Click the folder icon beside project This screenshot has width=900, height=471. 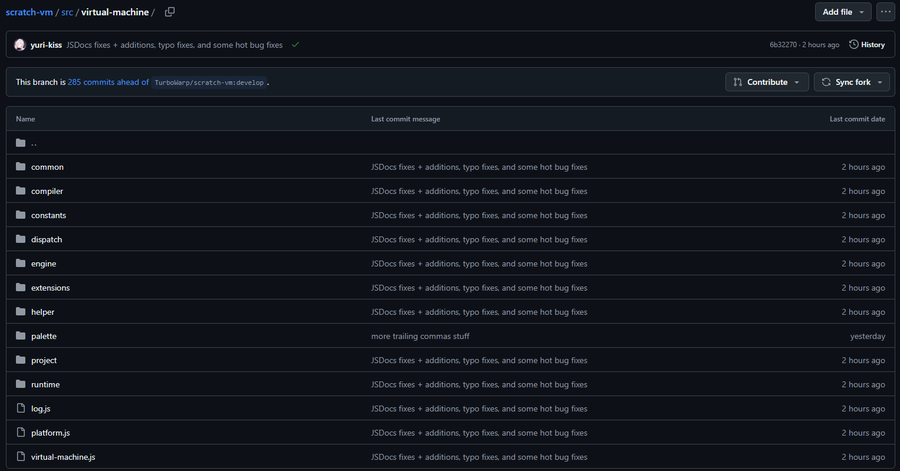tap(21, 360)
